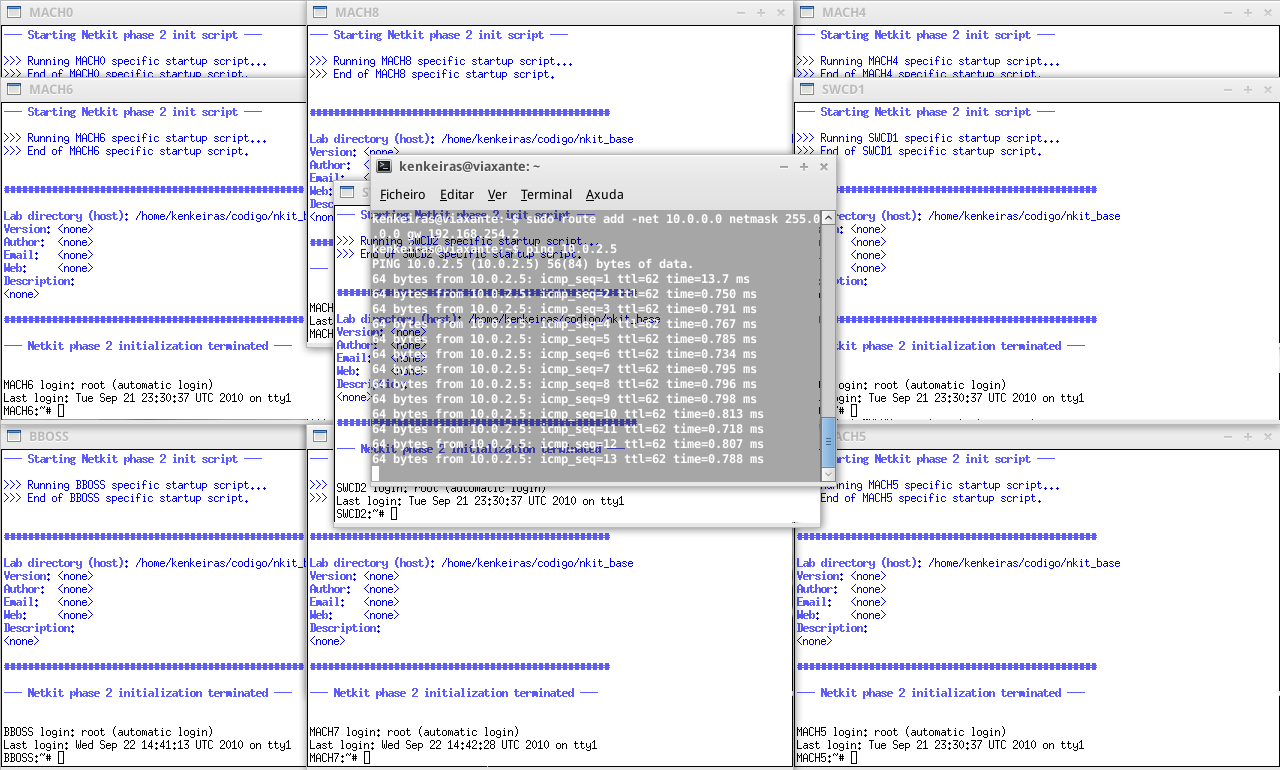Click the SWCD1 window title icon
Screen dimensions: 1280x770
point(807,89)
